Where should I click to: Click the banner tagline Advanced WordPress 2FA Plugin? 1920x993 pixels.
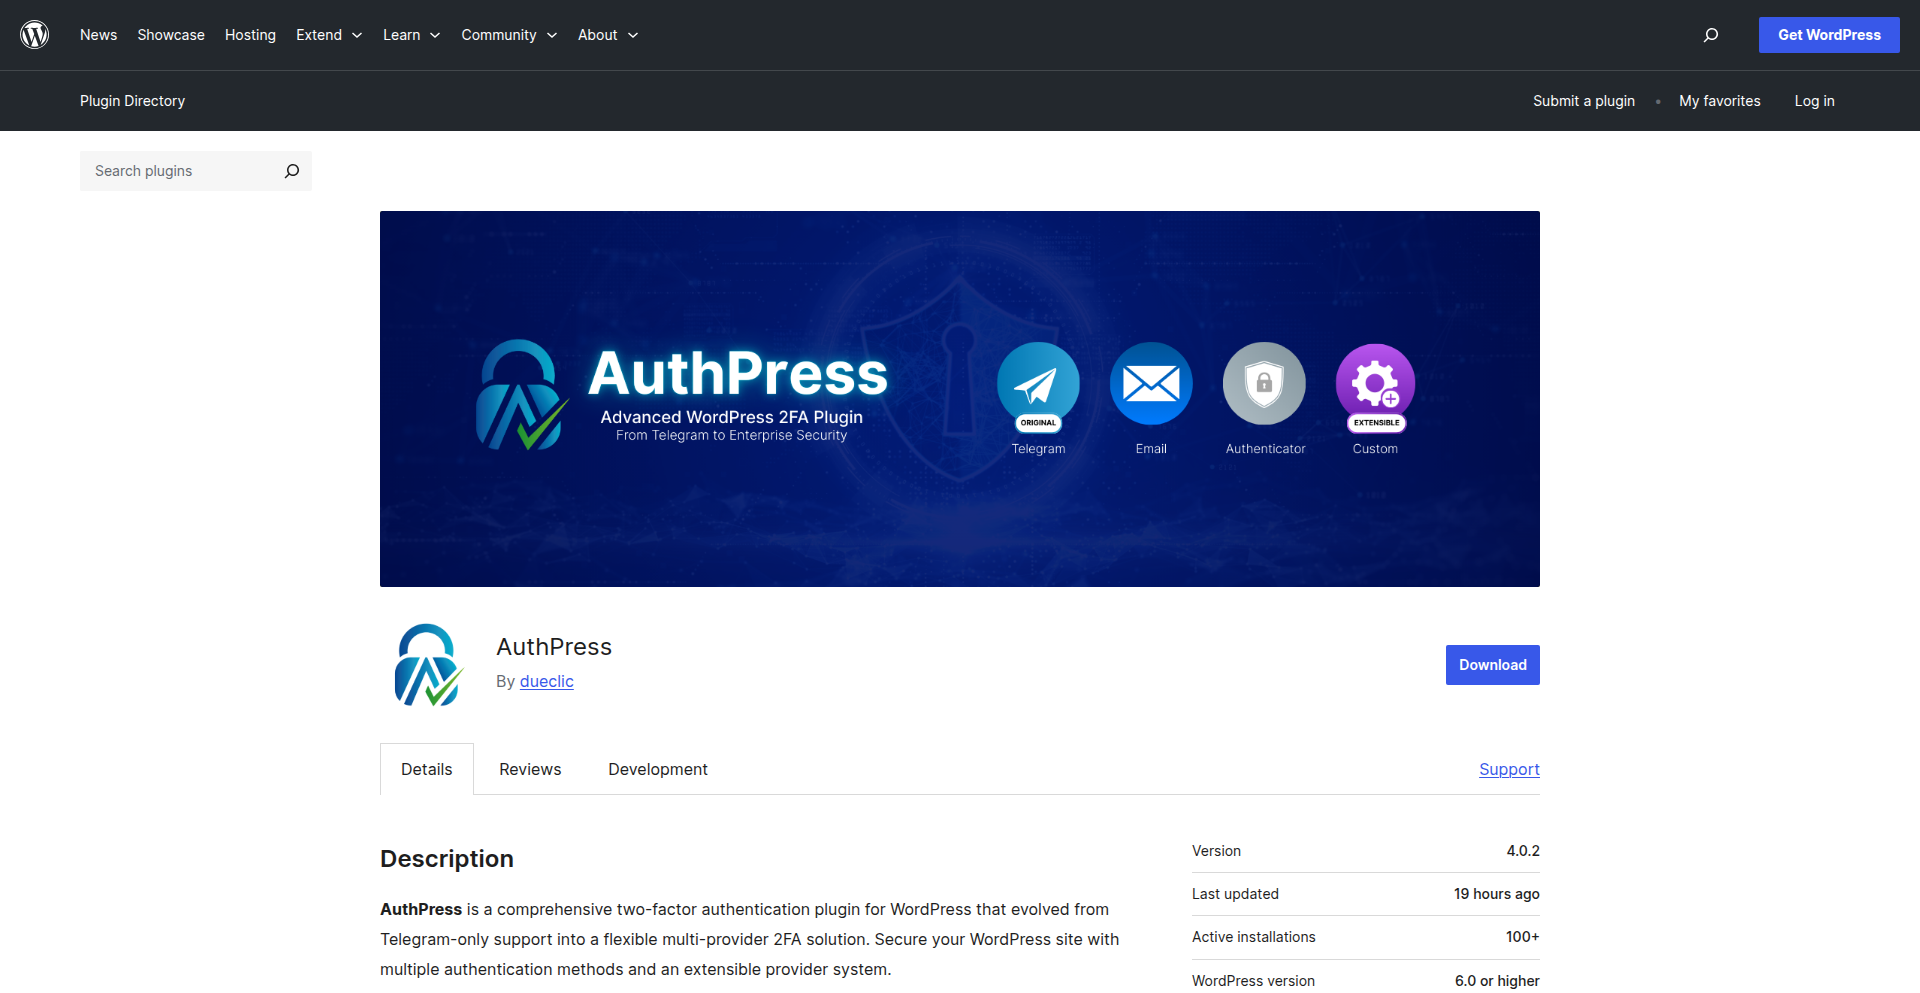(731, 417)
